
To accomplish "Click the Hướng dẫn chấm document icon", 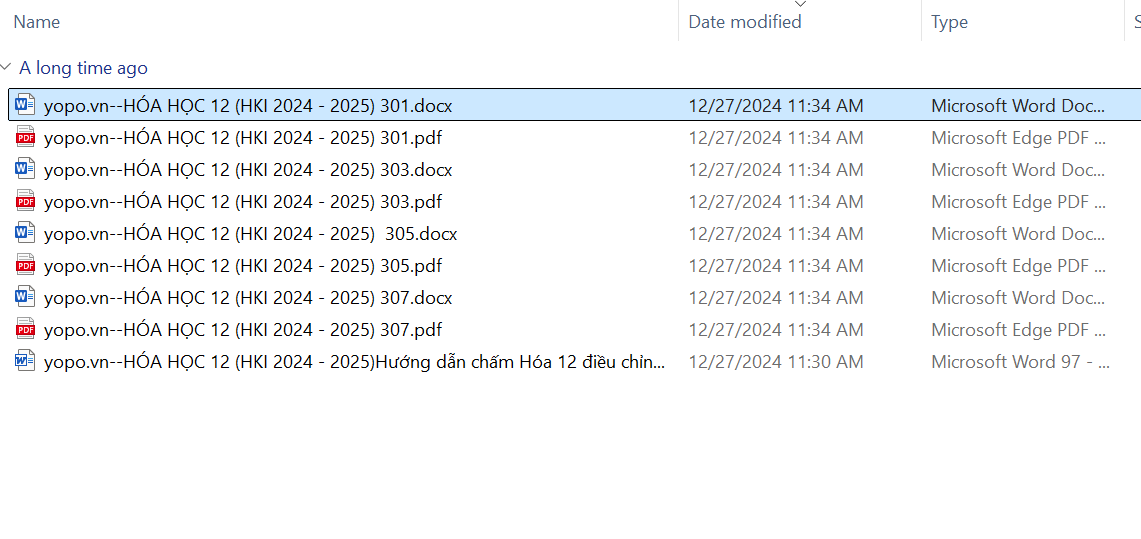I will click(x=25, y=361).
